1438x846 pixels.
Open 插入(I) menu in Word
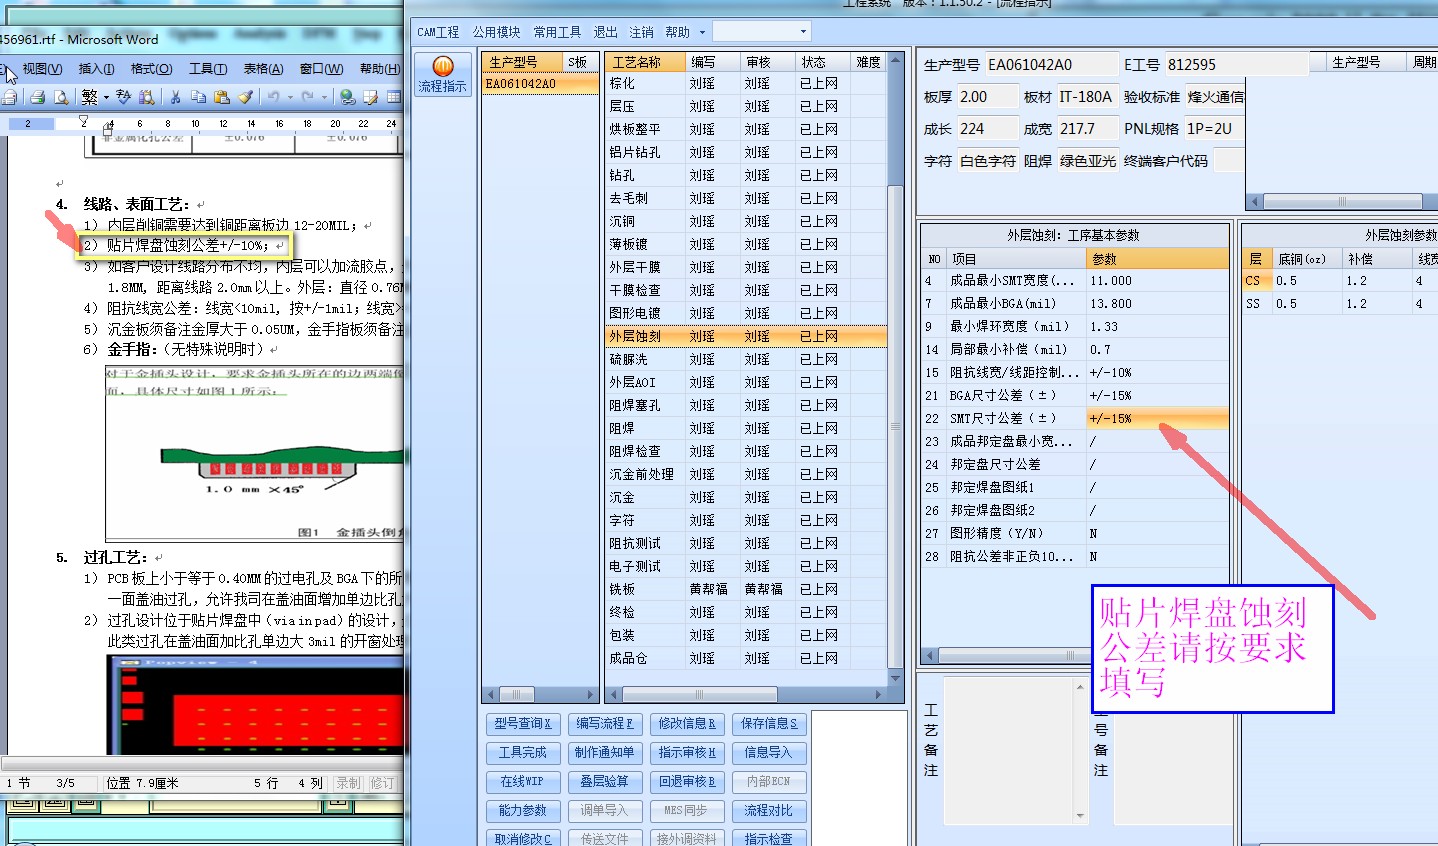96,69
